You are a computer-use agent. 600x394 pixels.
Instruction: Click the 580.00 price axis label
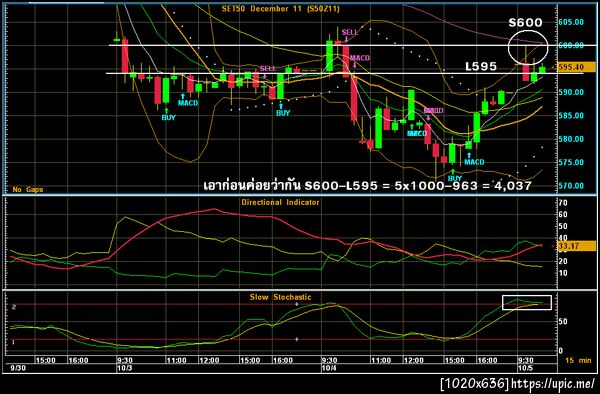(571, 139)
